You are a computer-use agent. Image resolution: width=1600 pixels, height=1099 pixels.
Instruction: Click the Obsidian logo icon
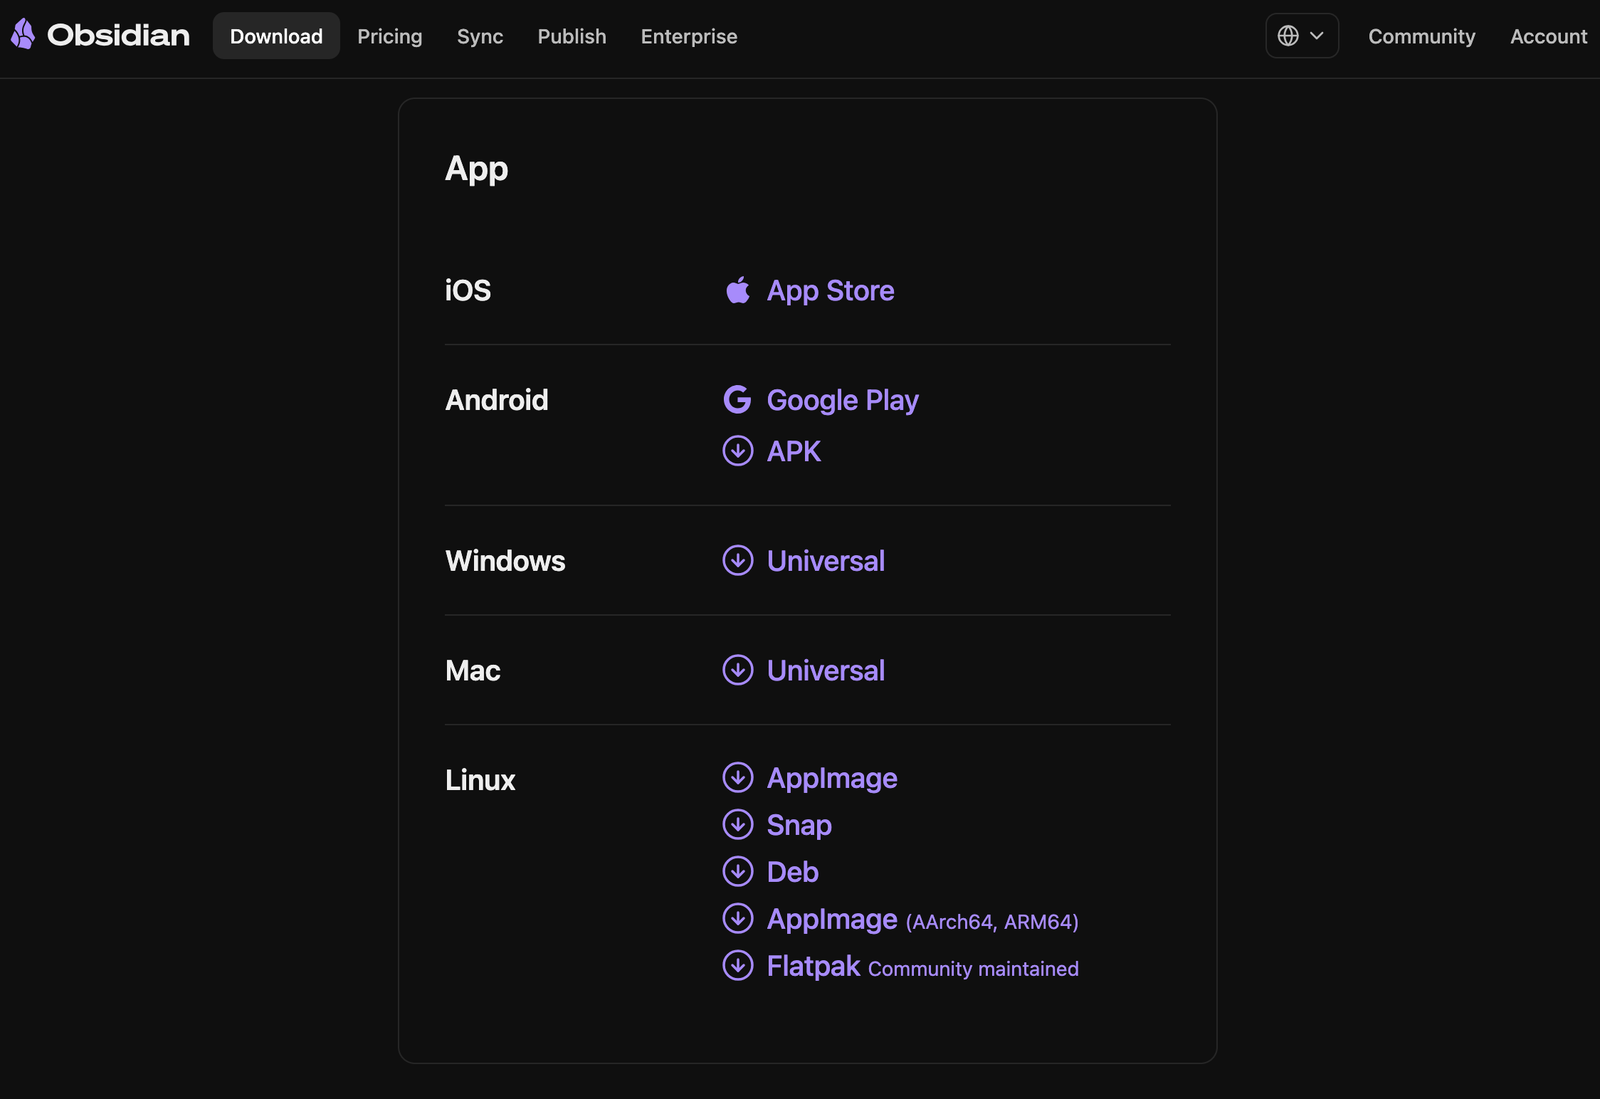[22, 33]
